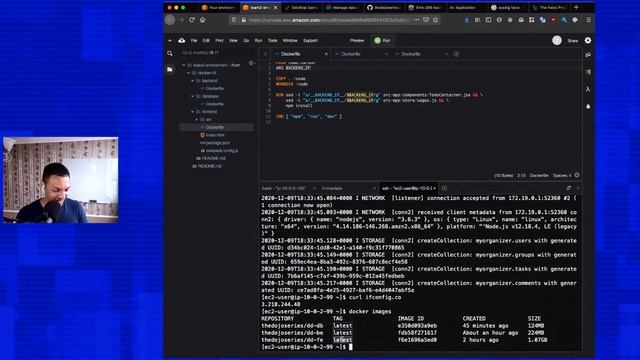The height and width of the screenshot is (360, 640).
Task: Open the Collaborate panel icon on right
Action: coord(588,55)
